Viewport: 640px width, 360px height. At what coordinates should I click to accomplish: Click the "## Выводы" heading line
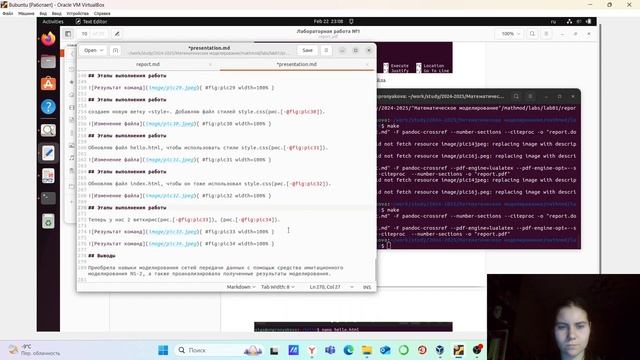click(102, 256)
